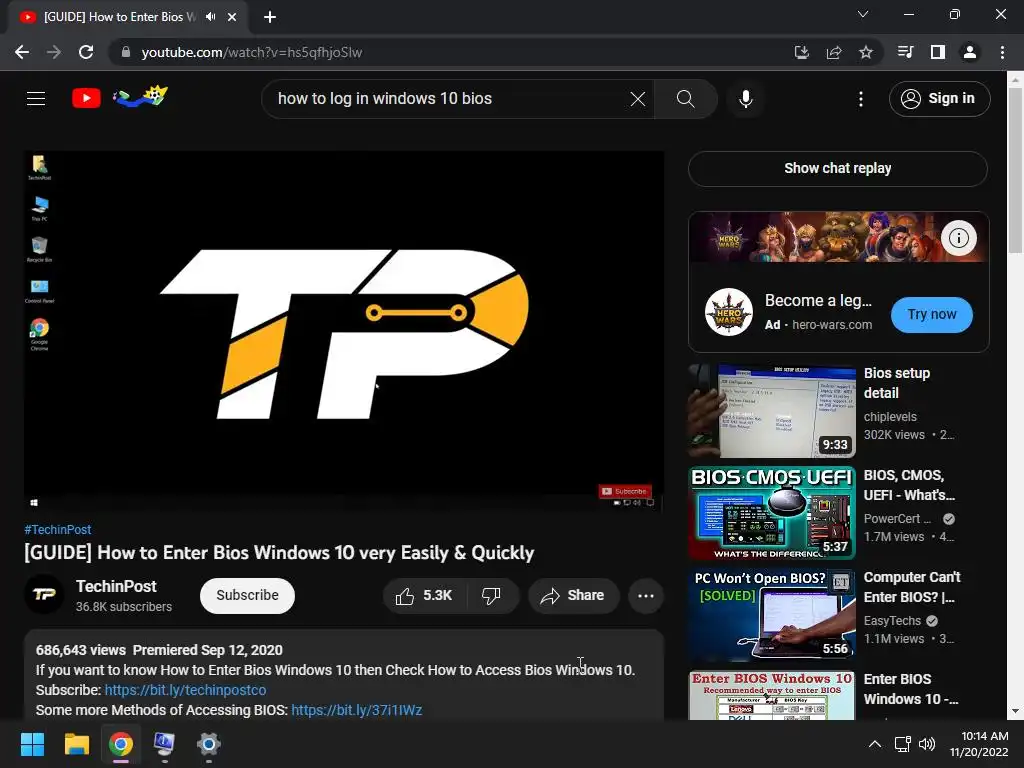The image size is (1024, 768).
Task: Open taskbar volume icon
Action: point(927,744)
